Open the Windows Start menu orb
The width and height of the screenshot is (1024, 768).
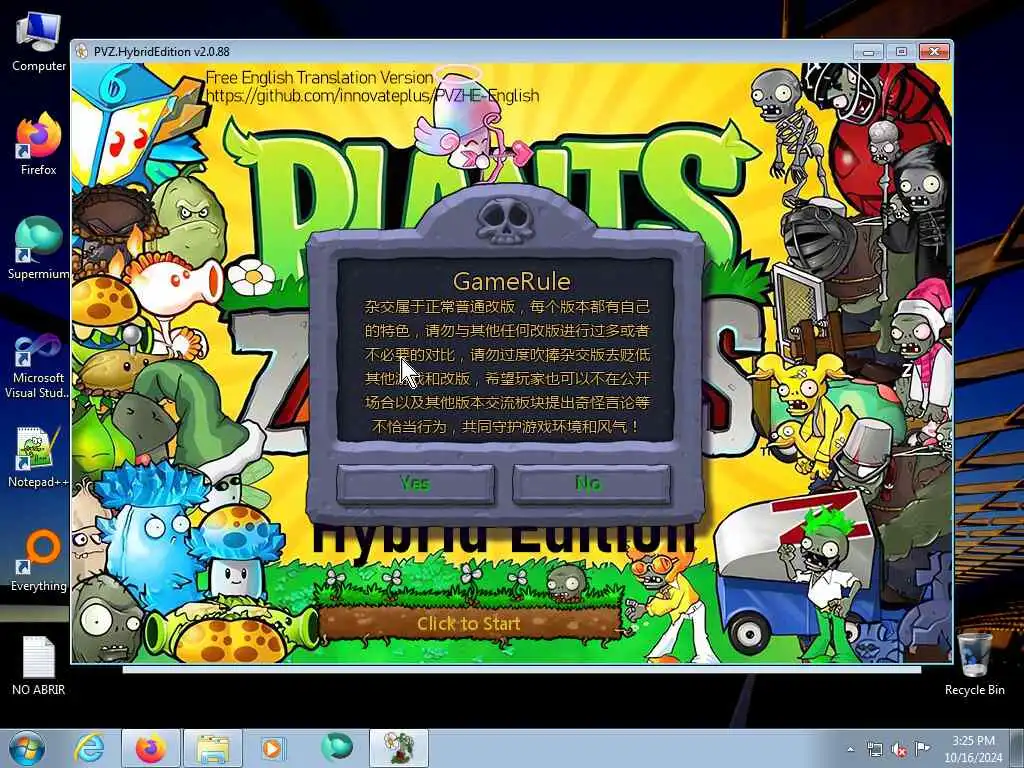pyautogui.click(x=27, y=748)
